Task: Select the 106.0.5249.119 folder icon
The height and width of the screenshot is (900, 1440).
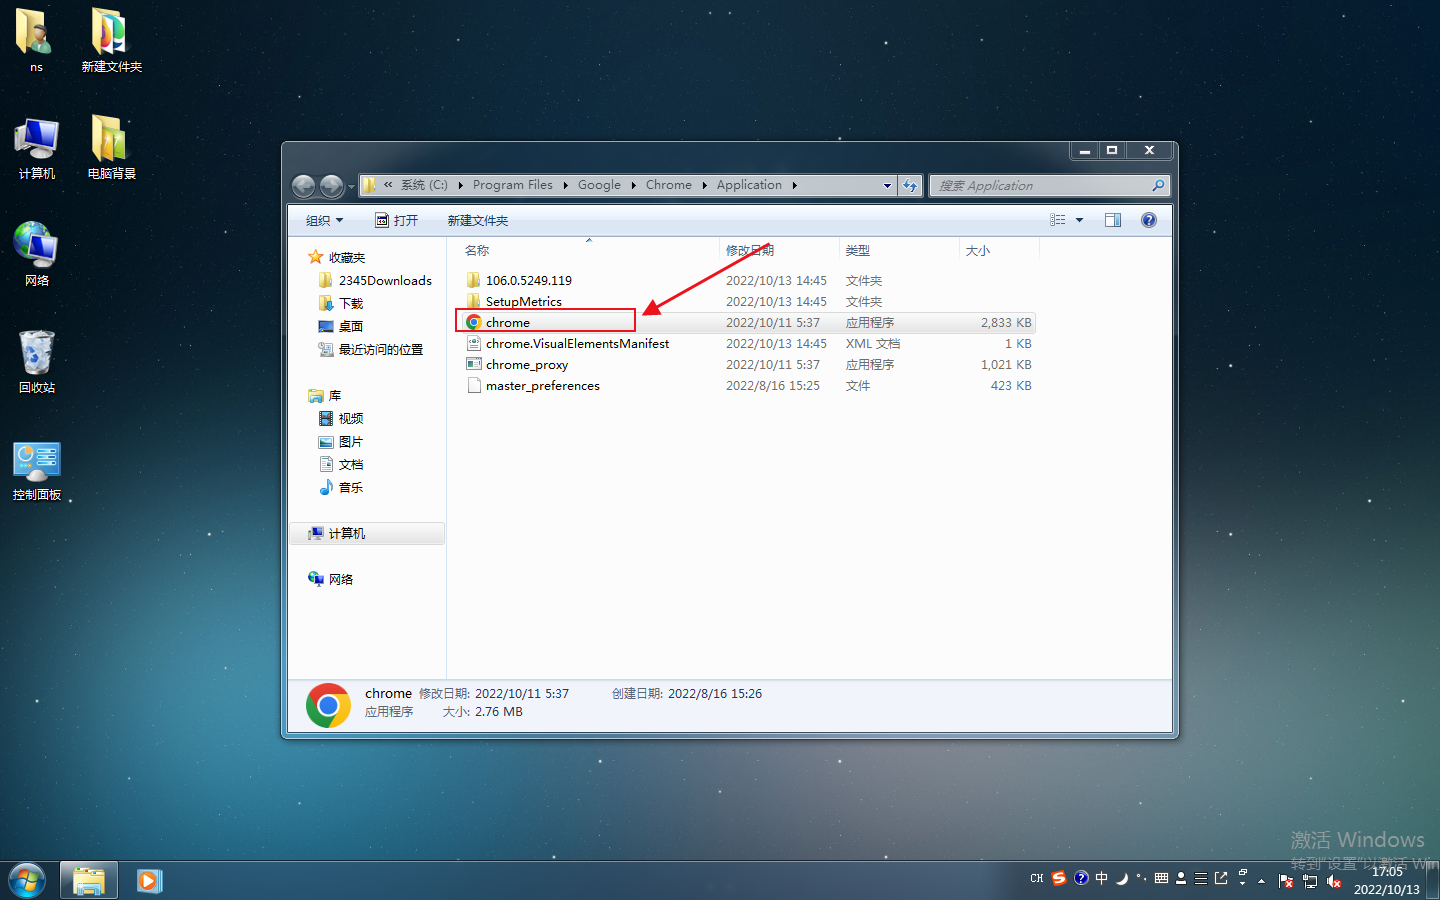Action: click(474, 280)
